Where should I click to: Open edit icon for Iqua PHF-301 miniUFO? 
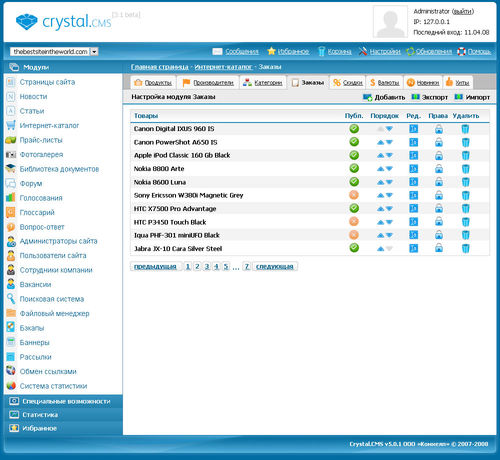tap(413, 235)
